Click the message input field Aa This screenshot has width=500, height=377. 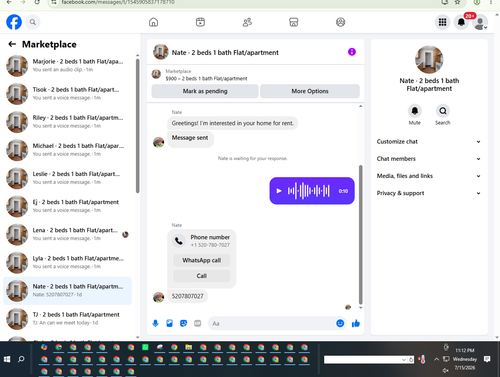pos(272,323)
